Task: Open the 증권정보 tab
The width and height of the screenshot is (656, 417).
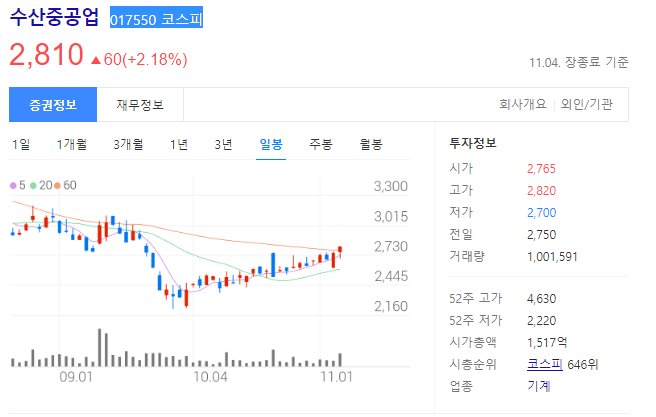Action: pyautogui.click(x=53, y=105)
